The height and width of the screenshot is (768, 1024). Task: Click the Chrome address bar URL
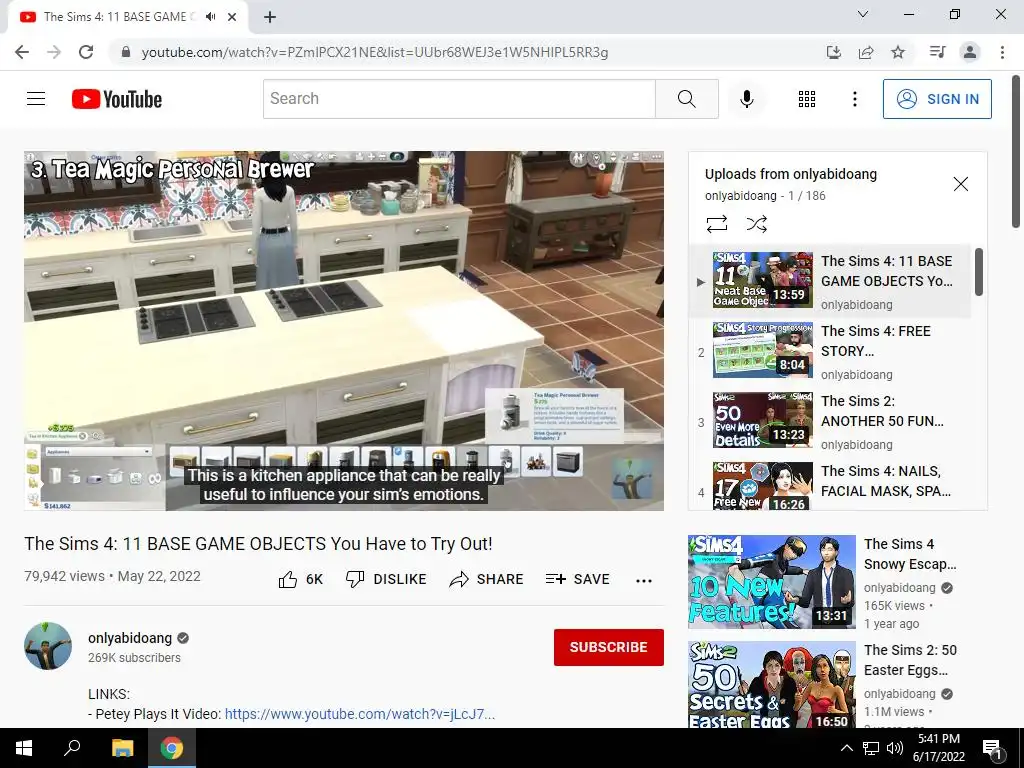point(375,52)
